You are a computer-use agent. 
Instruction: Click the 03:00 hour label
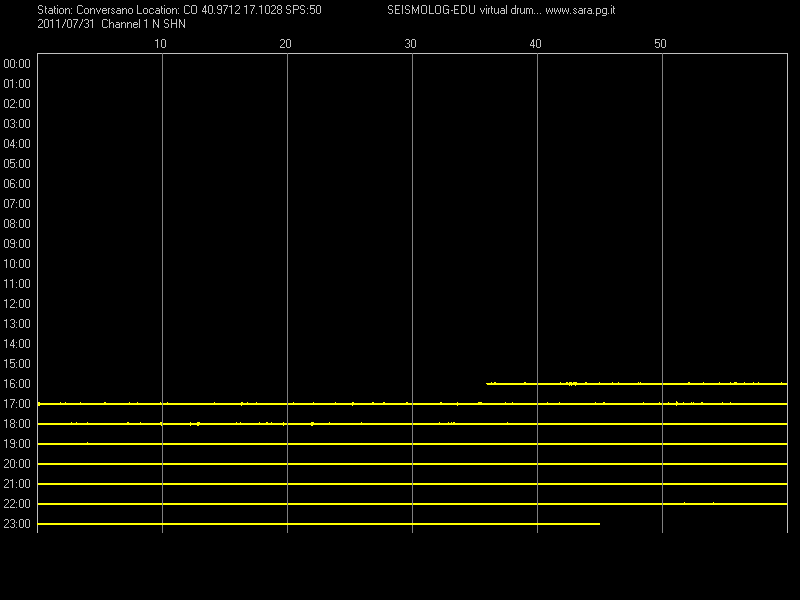pos(17,124)
